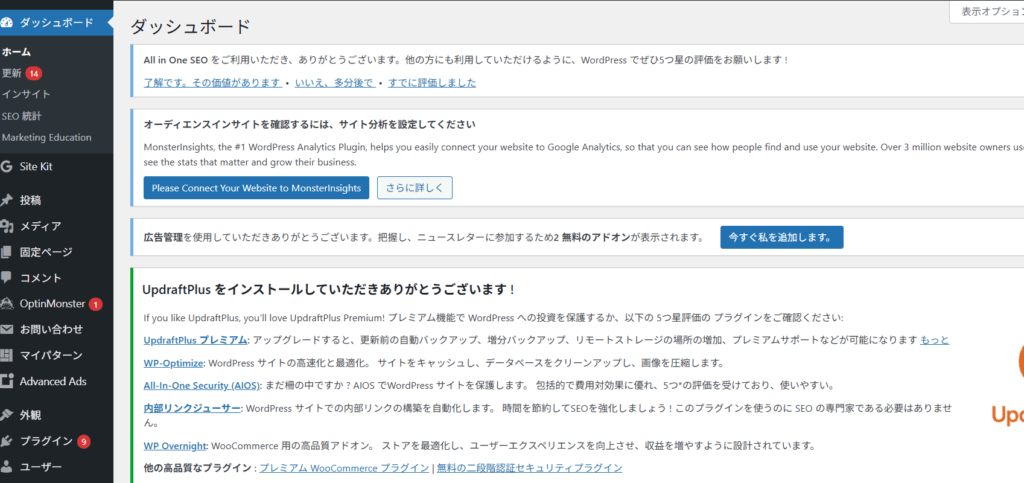Click Please Connect Your Website to MonsterInsights
The height and width of the screenshot is (483, 1024).
[x=256, y=187]
